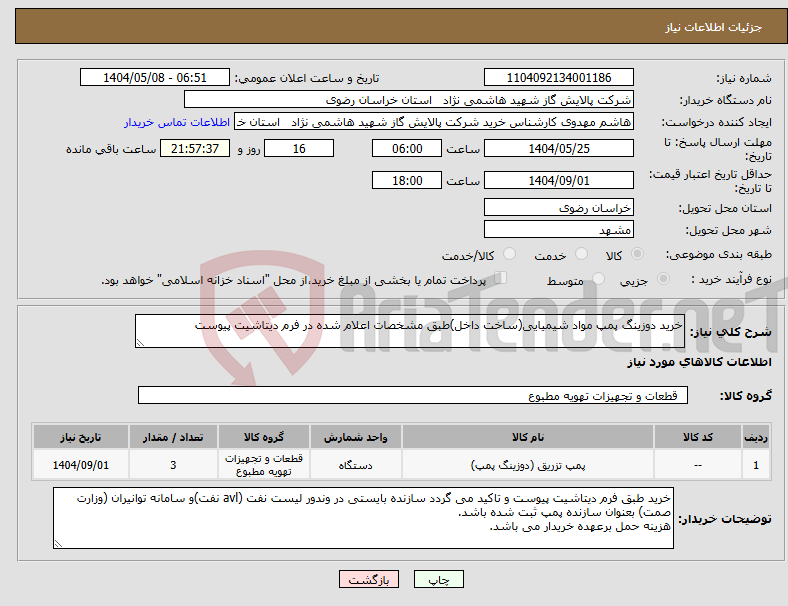Click the delivery province field خراسان رضوی
Image resolution: width=788 pixels, height=606 pixels.
pos(558,208)
